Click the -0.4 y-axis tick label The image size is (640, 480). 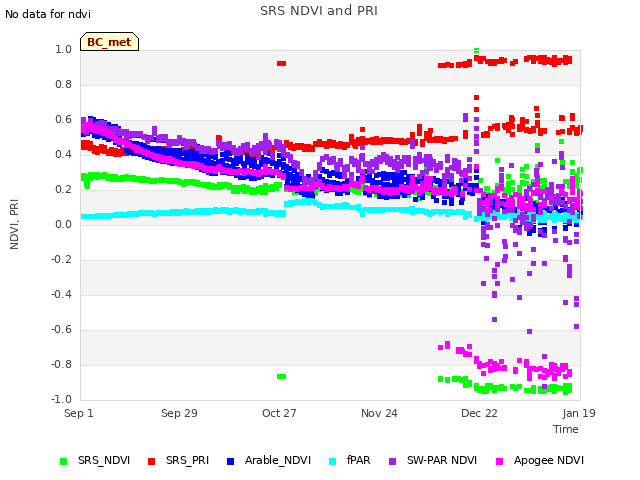pos(61,294)
